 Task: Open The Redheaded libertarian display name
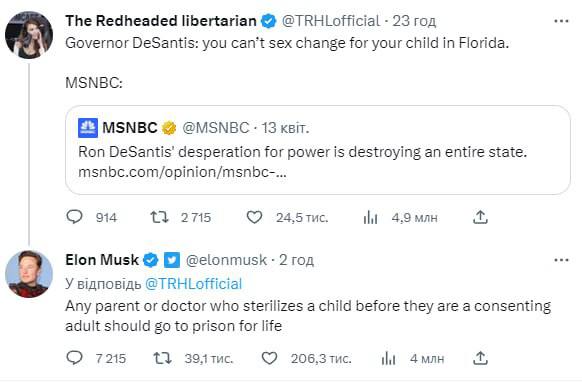point(161,21)
